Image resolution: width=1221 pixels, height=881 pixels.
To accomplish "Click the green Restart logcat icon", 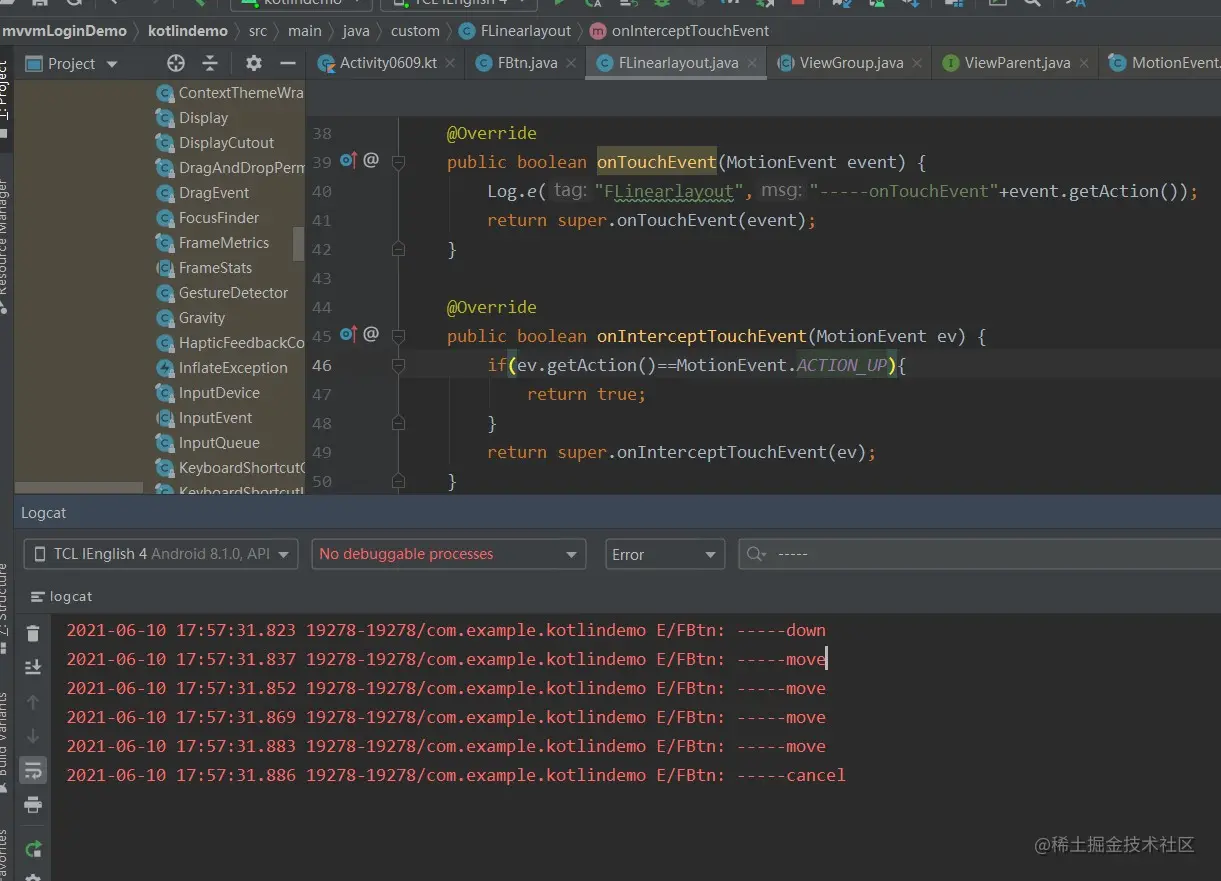I will point(33,849).
